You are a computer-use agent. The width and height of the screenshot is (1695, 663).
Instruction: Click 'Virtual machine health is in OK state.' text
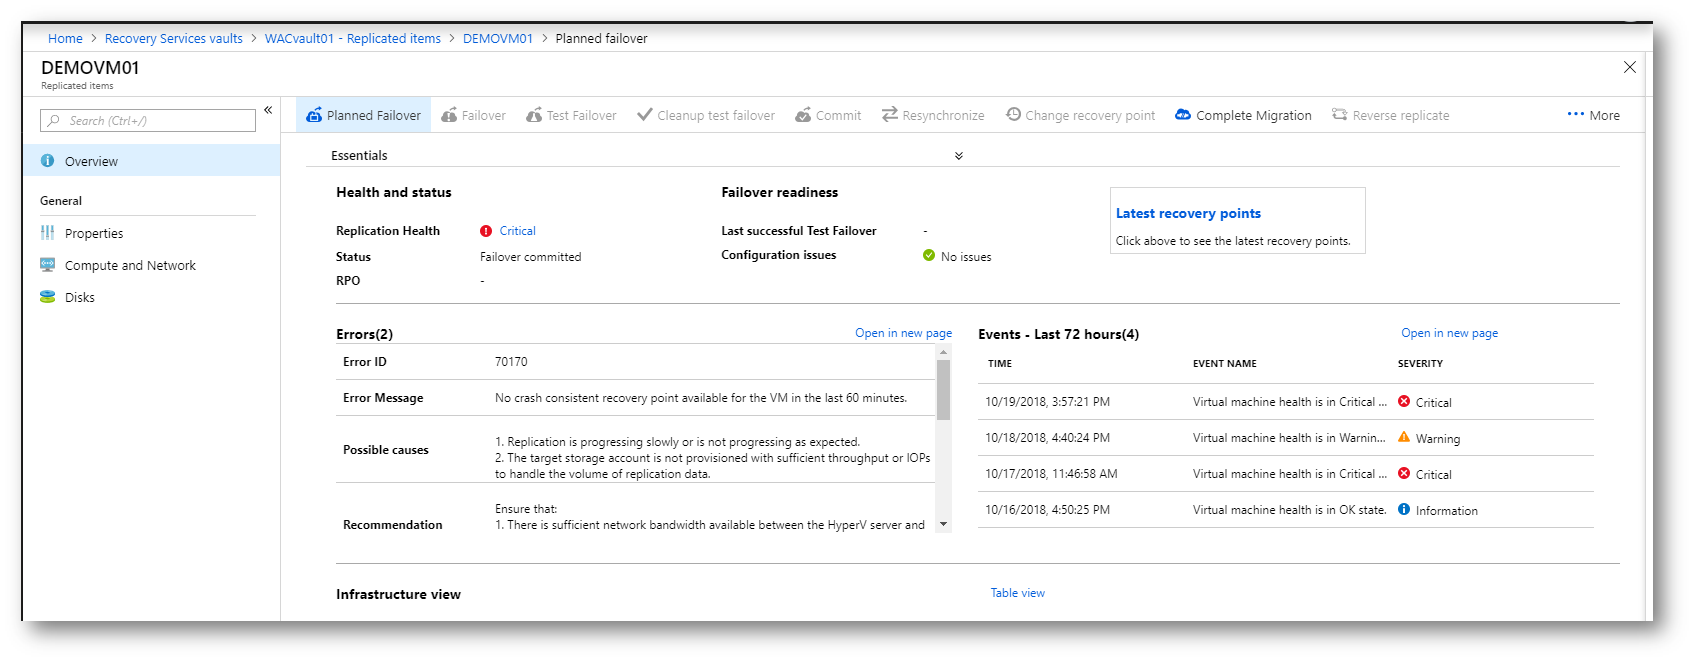click(x=1290, y=510)
